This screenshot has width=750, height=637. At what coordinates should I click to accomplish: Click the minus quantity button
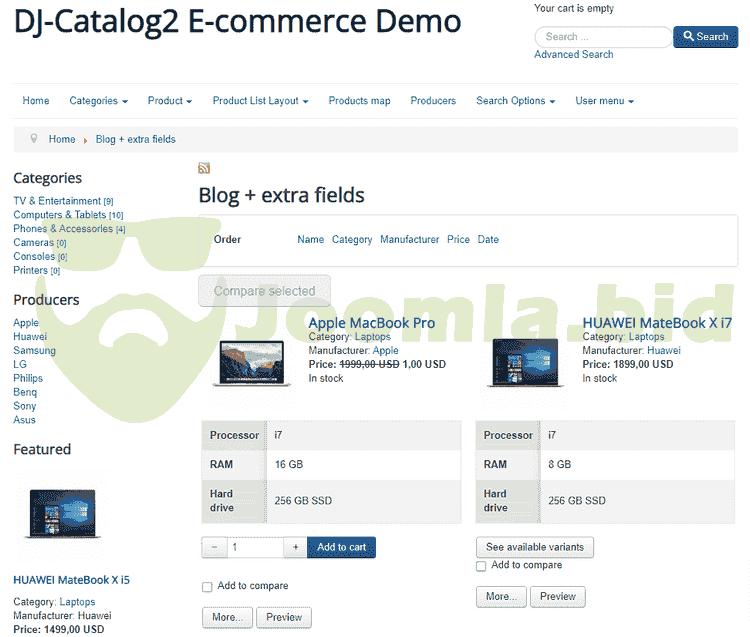[x=214, y=547]
